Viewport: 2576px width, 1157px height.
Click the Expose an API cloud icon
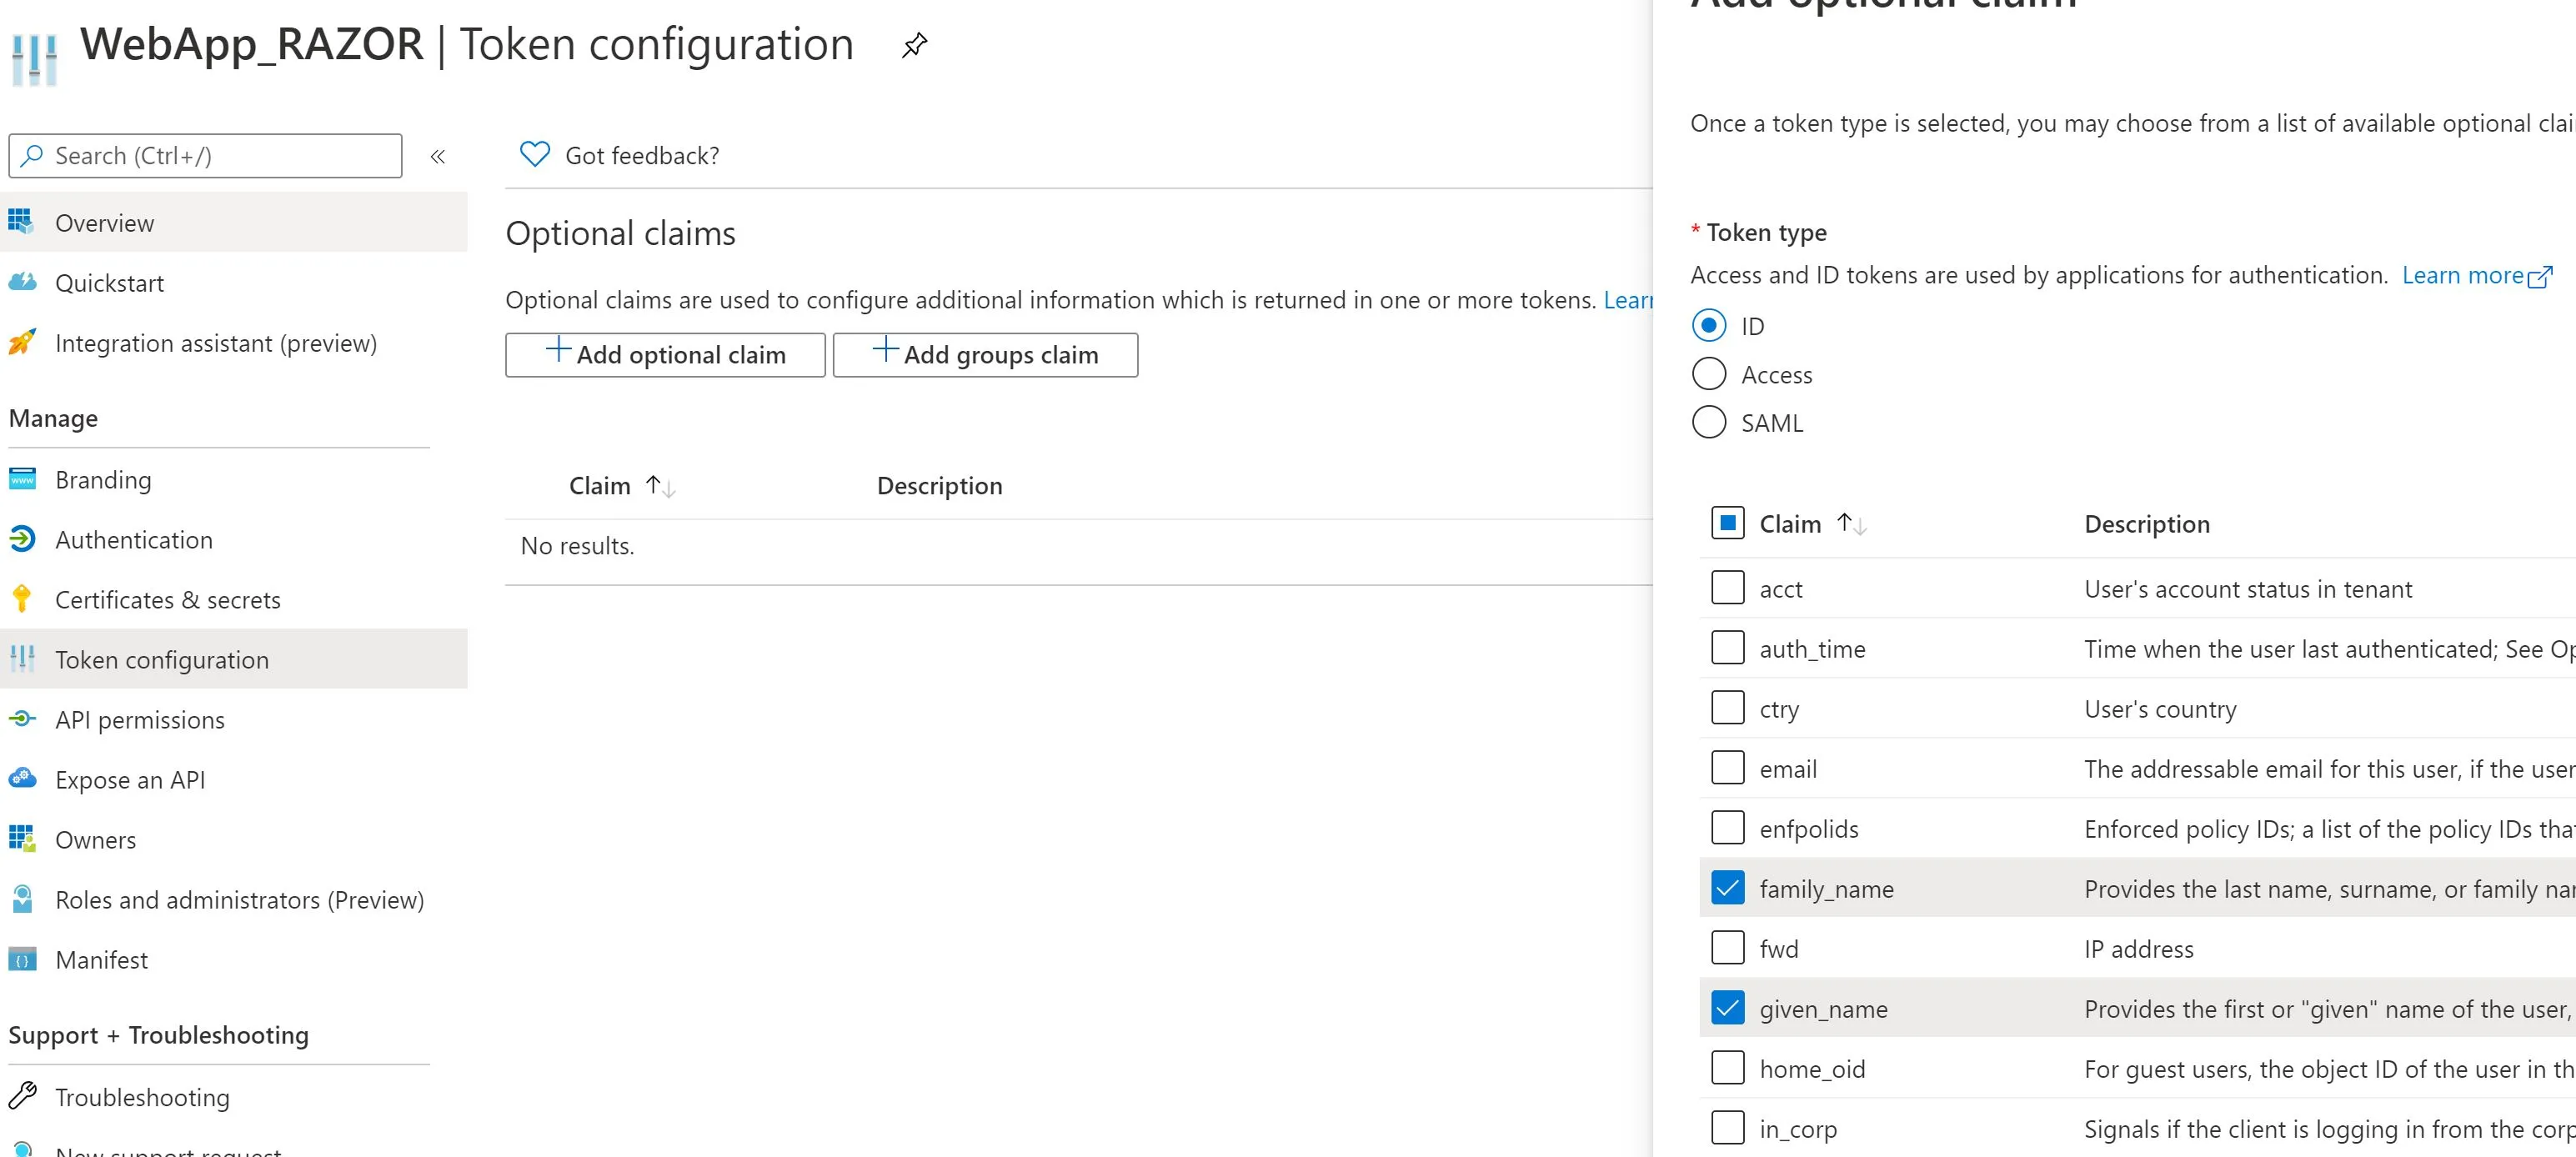(x=22, y=779)
